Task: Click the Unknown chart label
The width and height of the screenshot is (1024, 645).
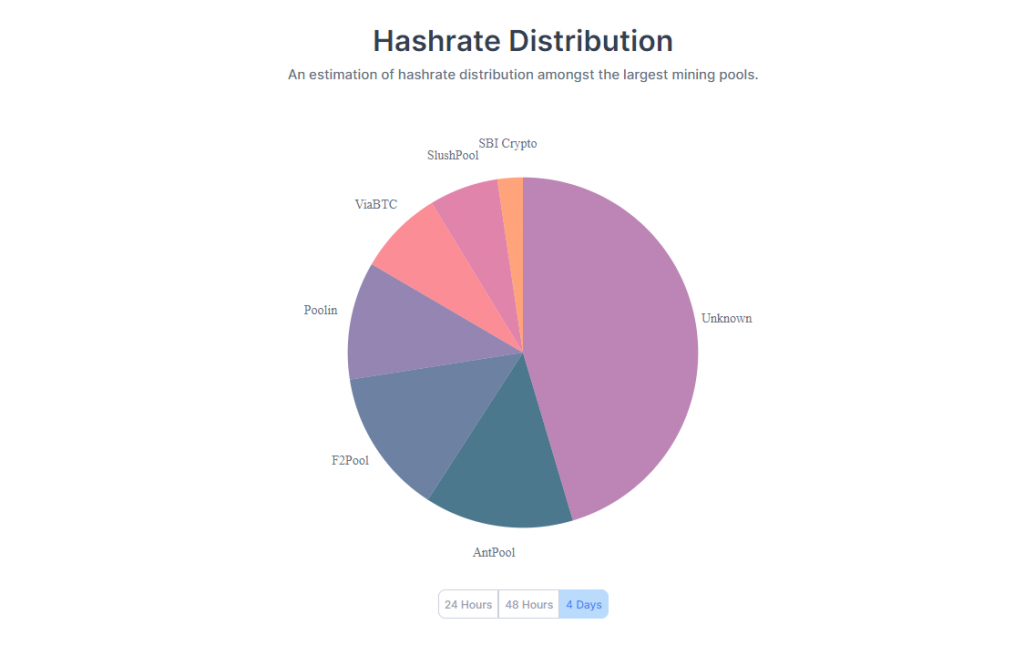Action: point(726,318)
